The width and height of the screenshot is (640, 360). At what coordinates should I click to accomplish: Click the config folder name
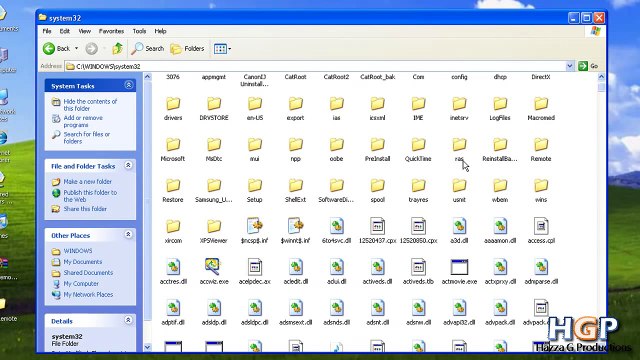click(459, 77)
